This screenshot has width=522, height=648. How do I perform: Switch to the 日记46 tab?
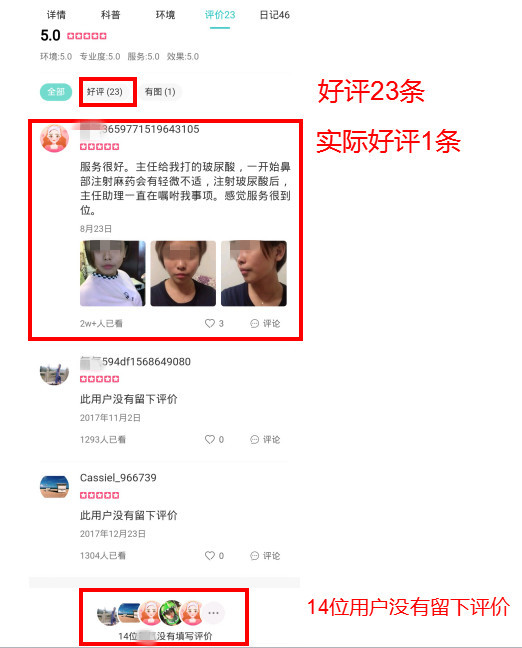(274, 15)
